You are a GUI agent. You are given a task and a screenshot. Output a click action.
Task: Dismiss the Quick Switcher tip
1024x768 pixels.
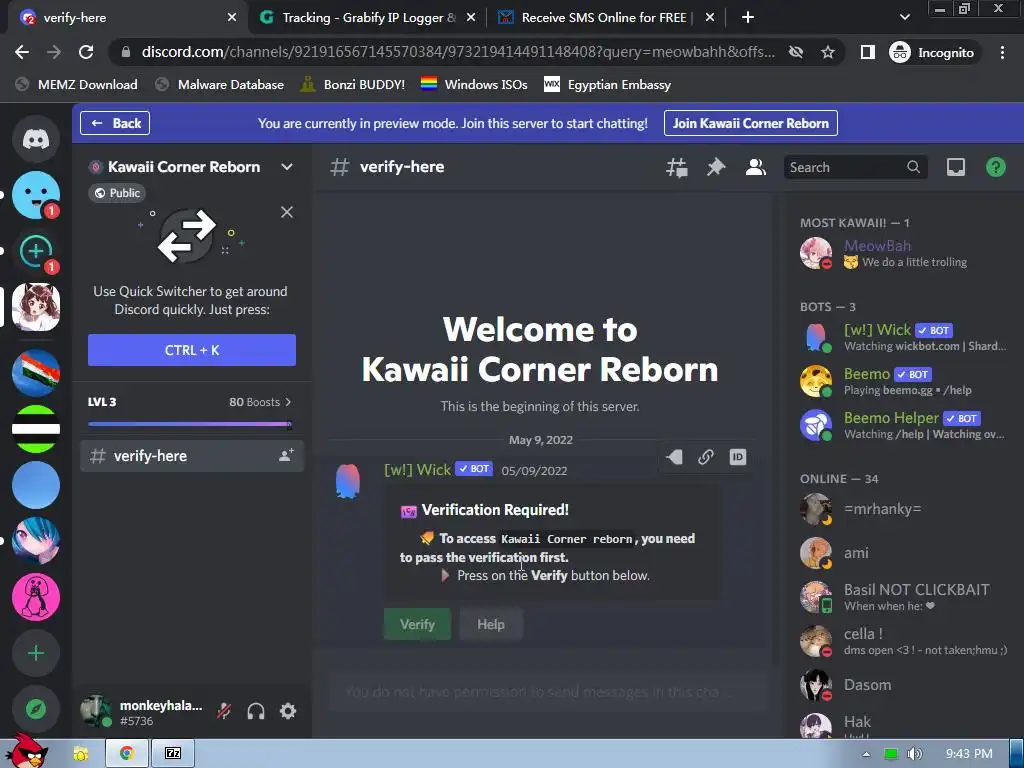(x=287, y=212)
